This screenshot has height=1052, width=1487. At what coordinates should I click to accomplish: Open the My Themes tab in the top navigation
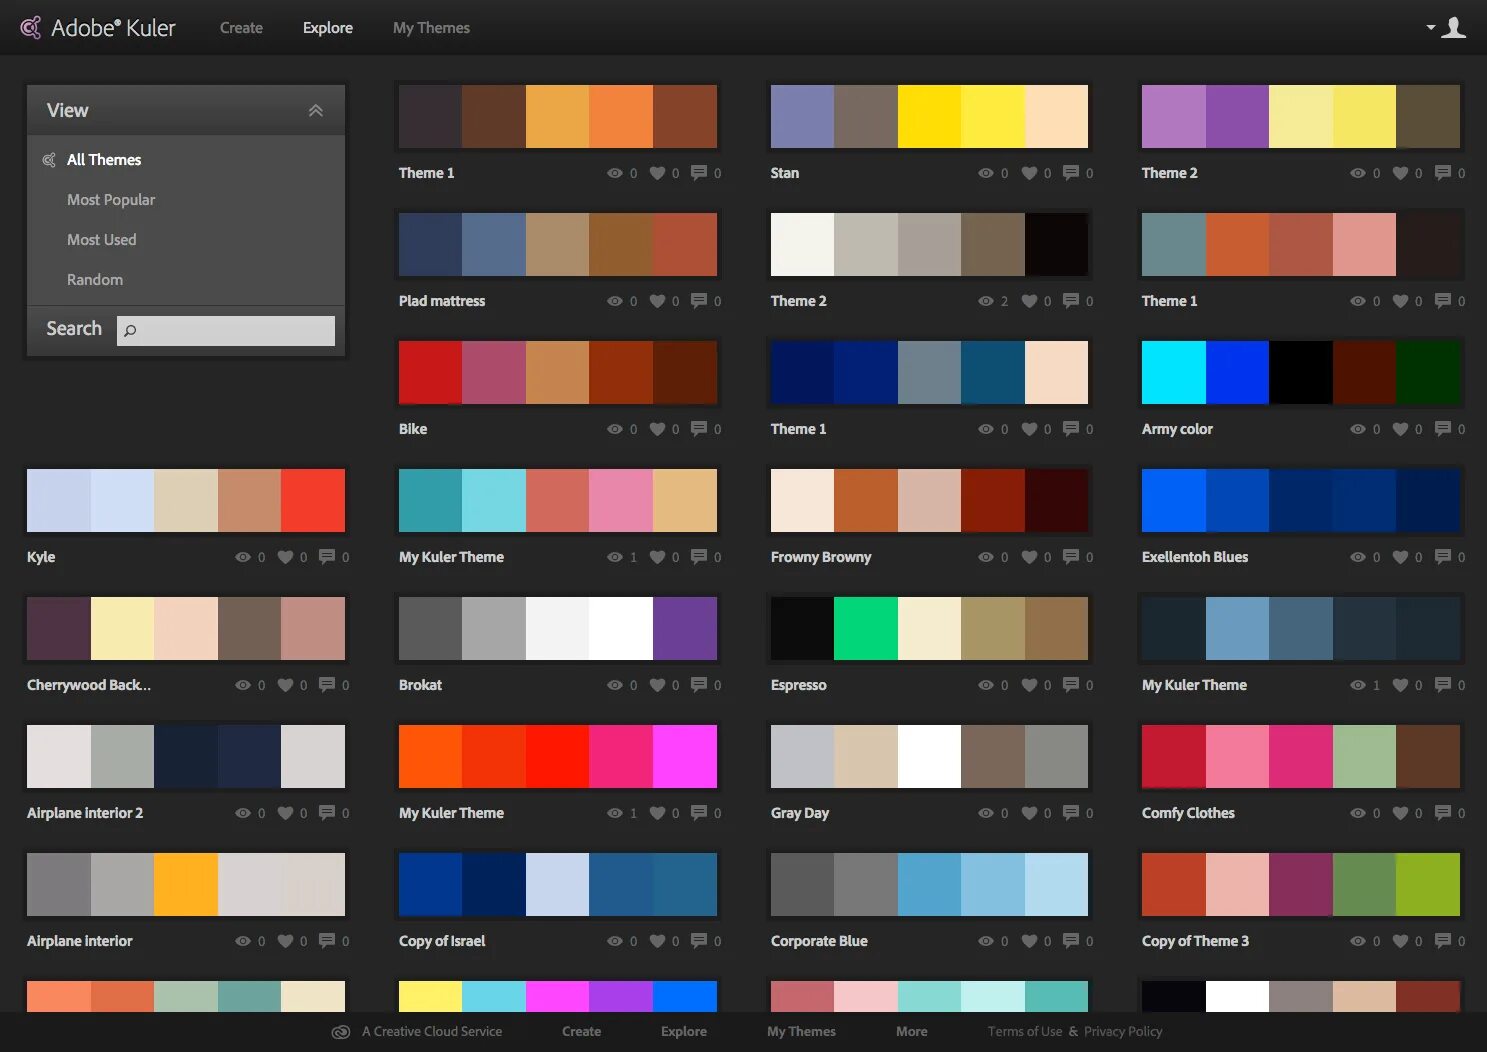point(431,28)
